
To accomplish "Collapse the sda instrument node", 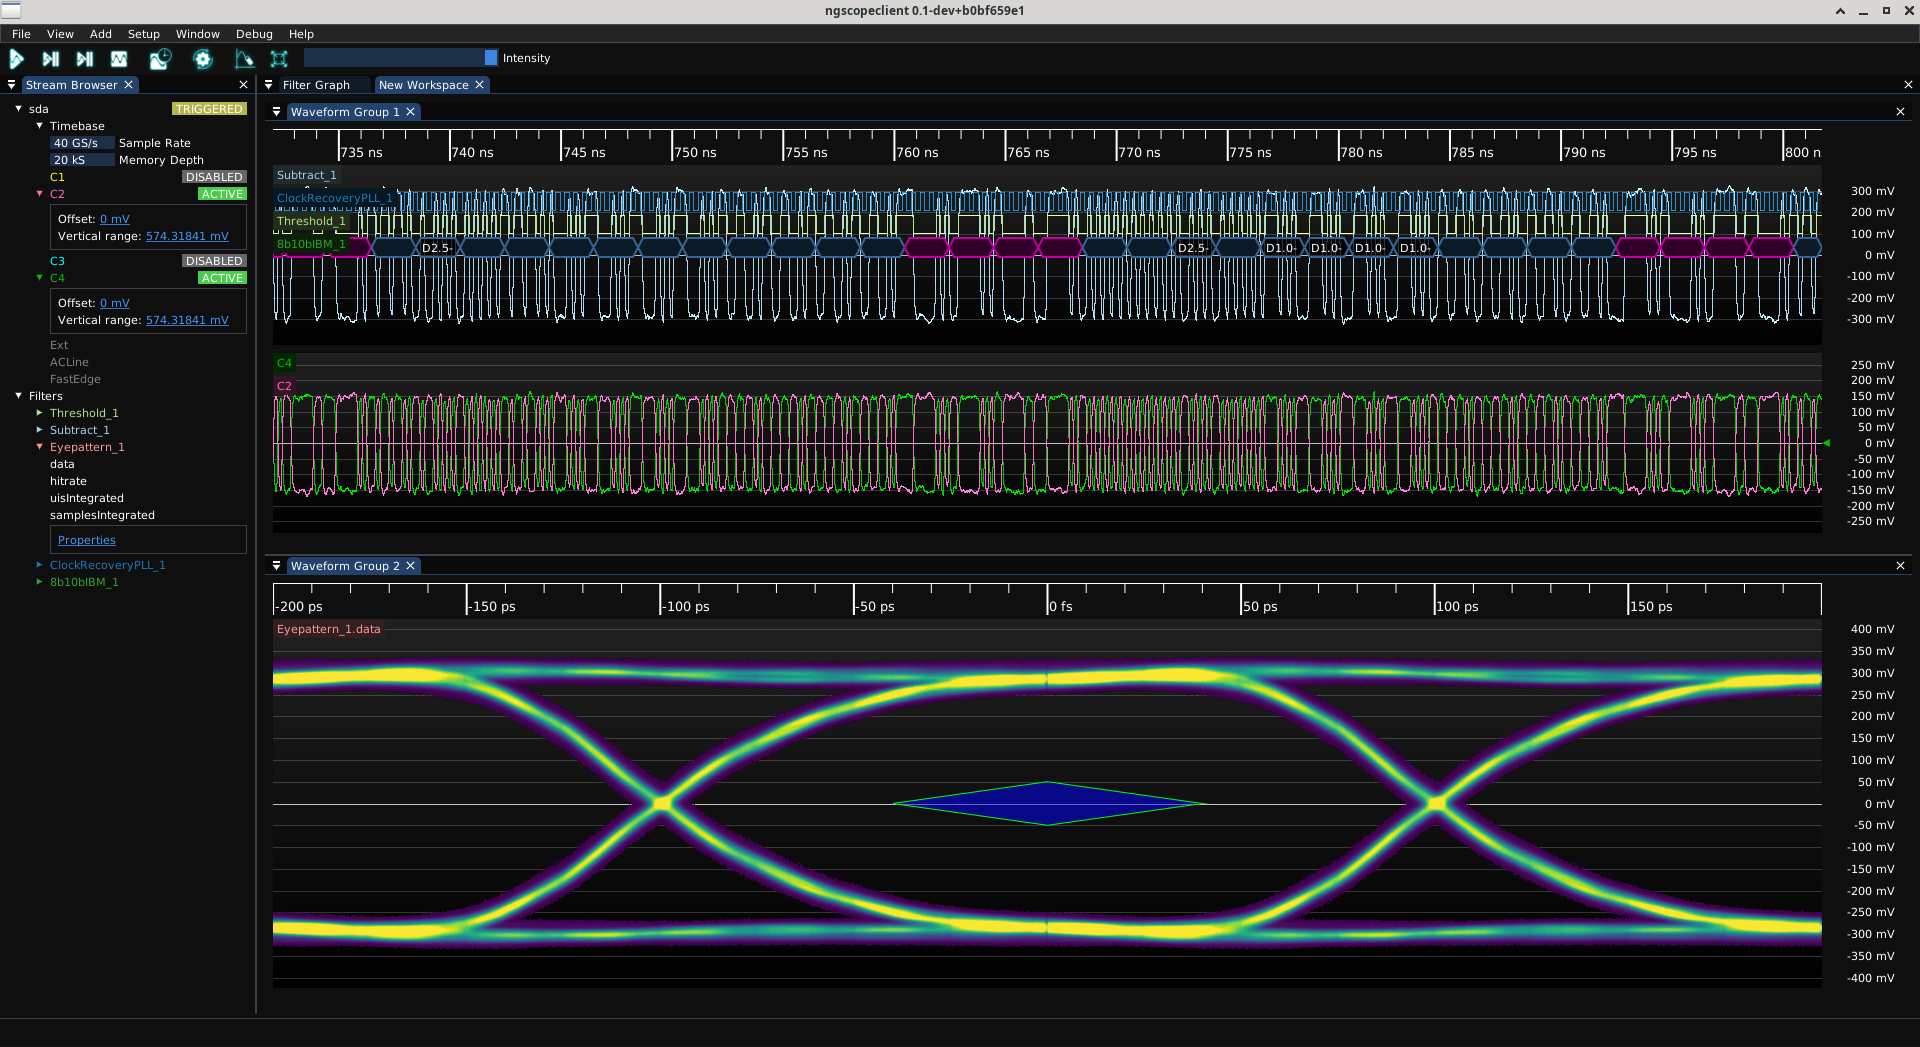I will pyautogui.click(x=19, y=108).
